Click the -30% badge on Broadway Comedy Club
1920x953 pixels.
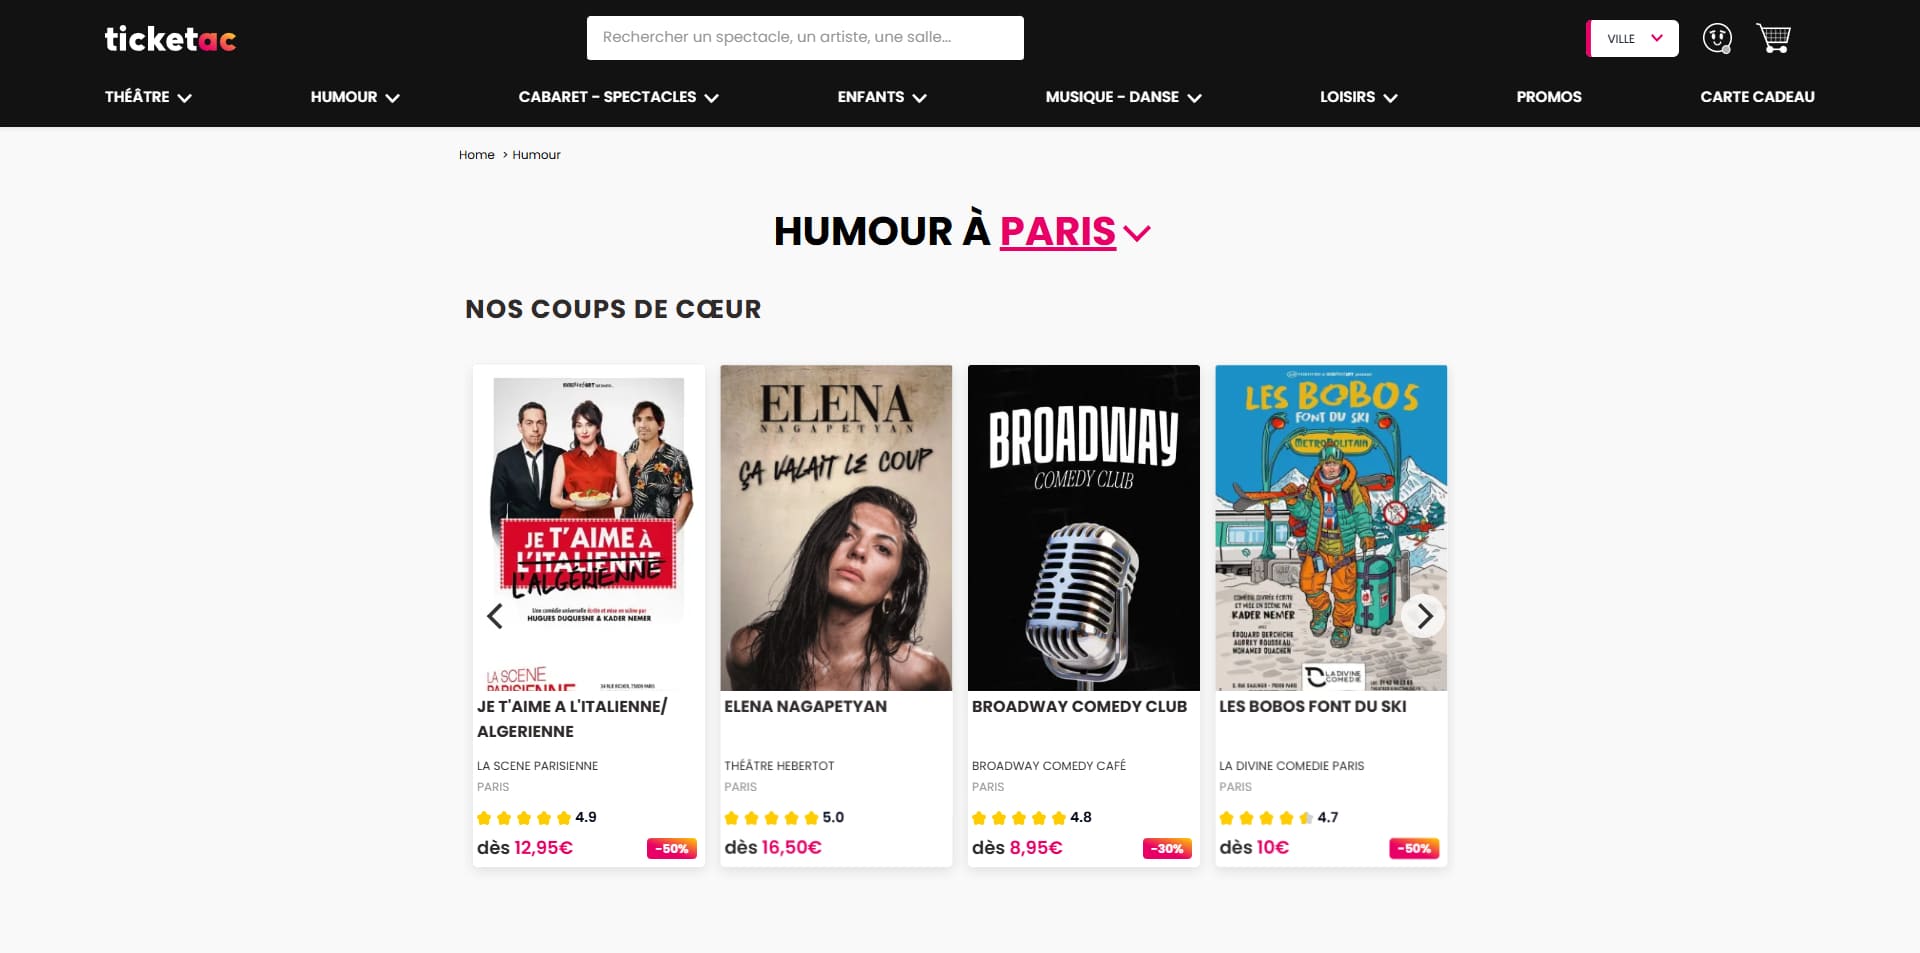click(x=1167, y=848)
